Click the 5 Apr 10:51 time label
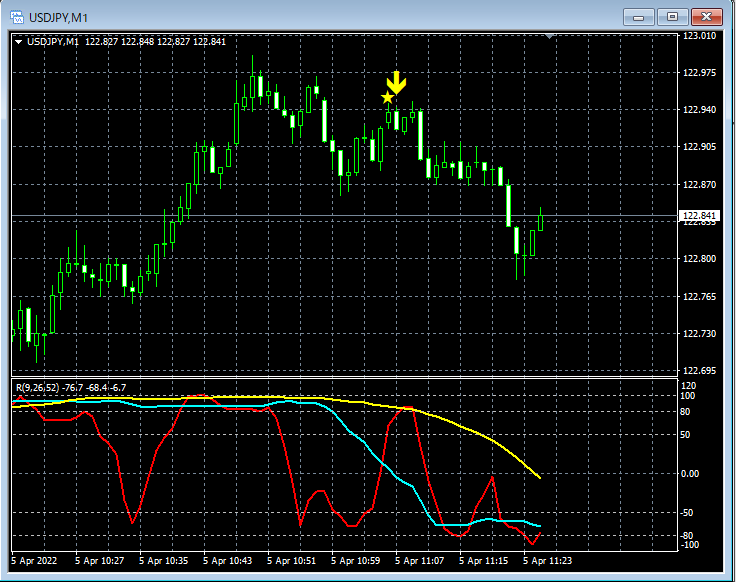Viewport: 737px width, 582px height. tap(291, 561)
